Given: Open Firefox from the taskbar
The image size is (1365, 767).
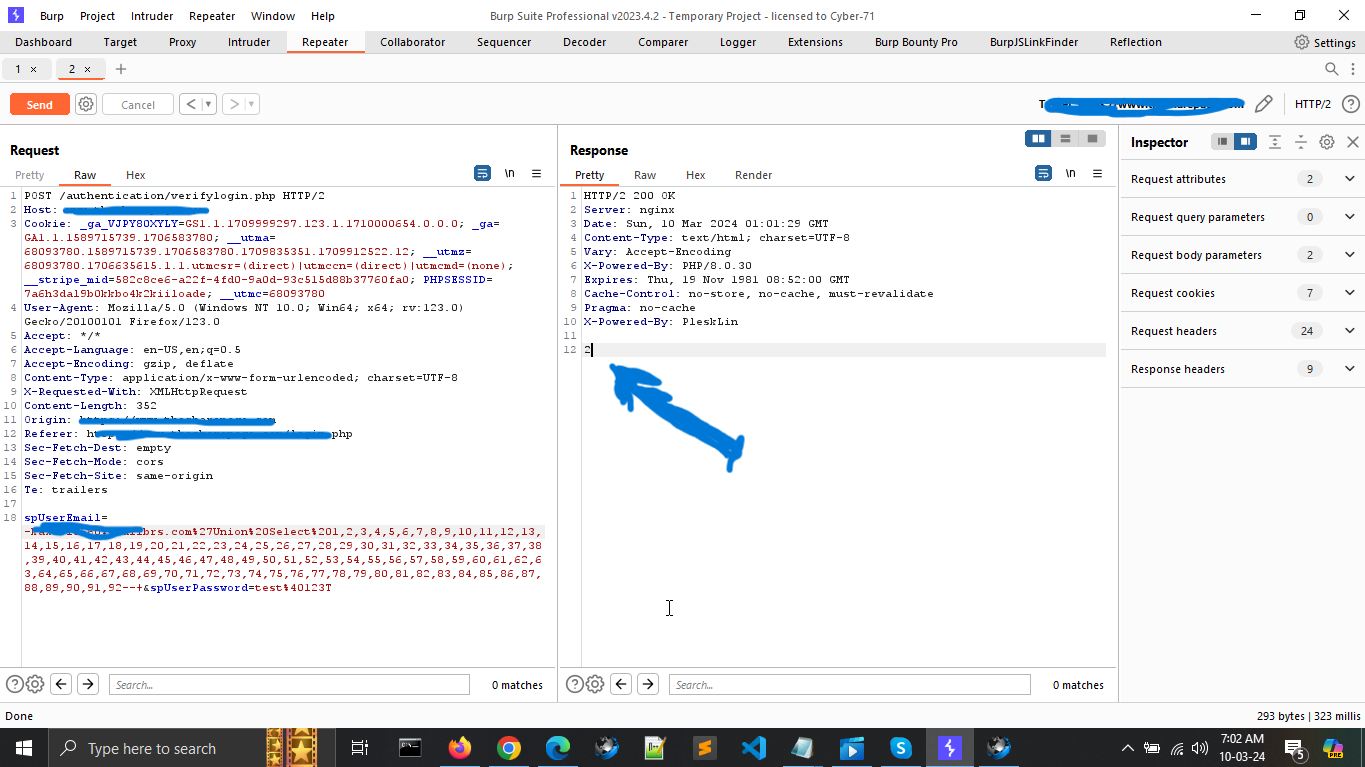Looking at the screenshot, I should coord(460,748).
